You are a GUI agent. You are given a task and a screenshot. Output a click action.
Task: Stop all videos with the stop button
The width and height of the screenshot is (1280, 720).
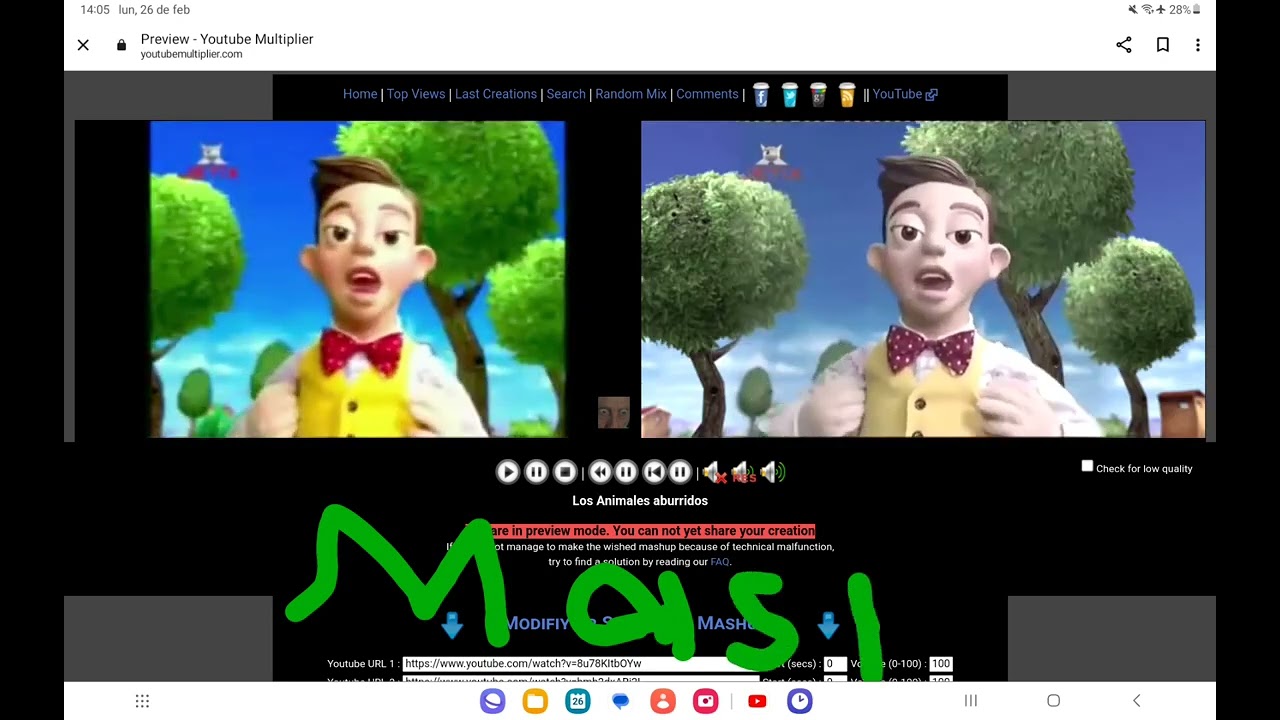[565, 472]
